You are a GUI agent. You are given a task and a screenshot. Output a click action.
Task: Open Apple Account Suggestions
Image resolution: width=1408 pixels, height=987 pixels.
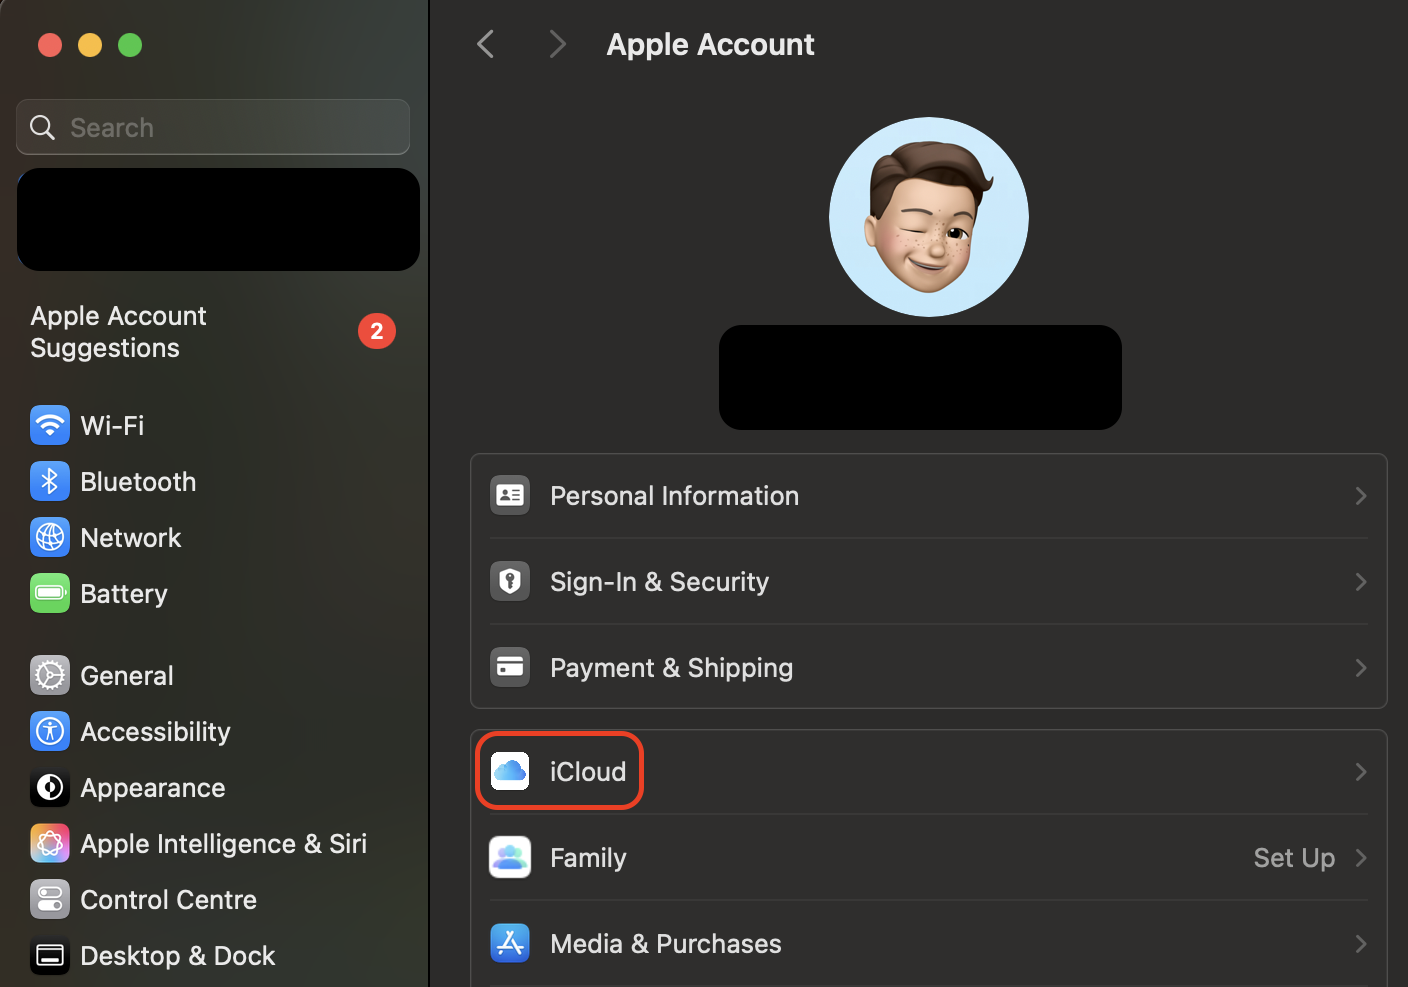tap(118, 331)
